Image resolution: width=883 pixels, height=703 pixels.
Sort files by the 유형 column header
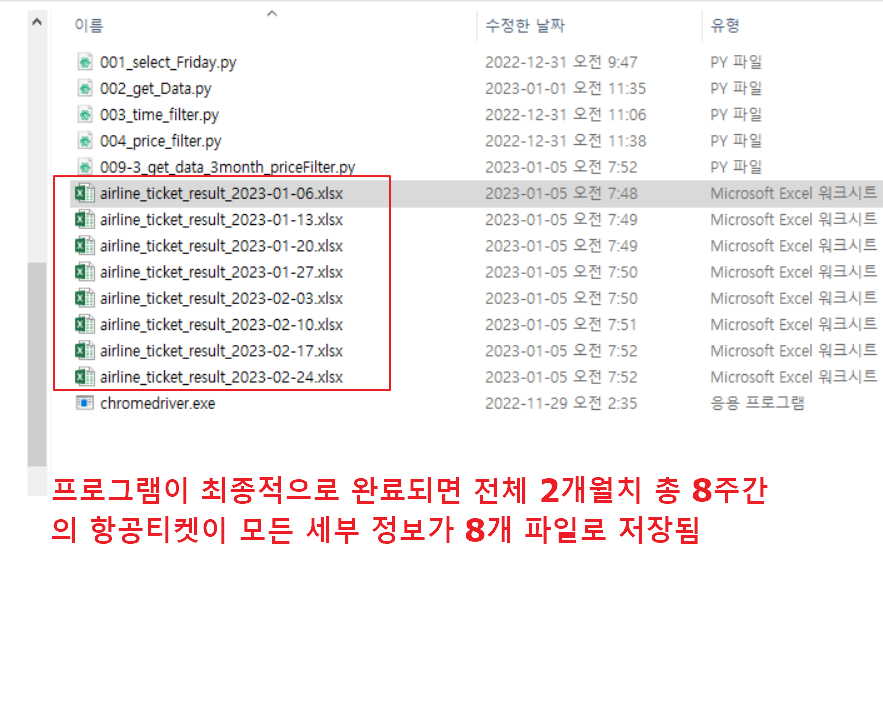click(725, 25)
